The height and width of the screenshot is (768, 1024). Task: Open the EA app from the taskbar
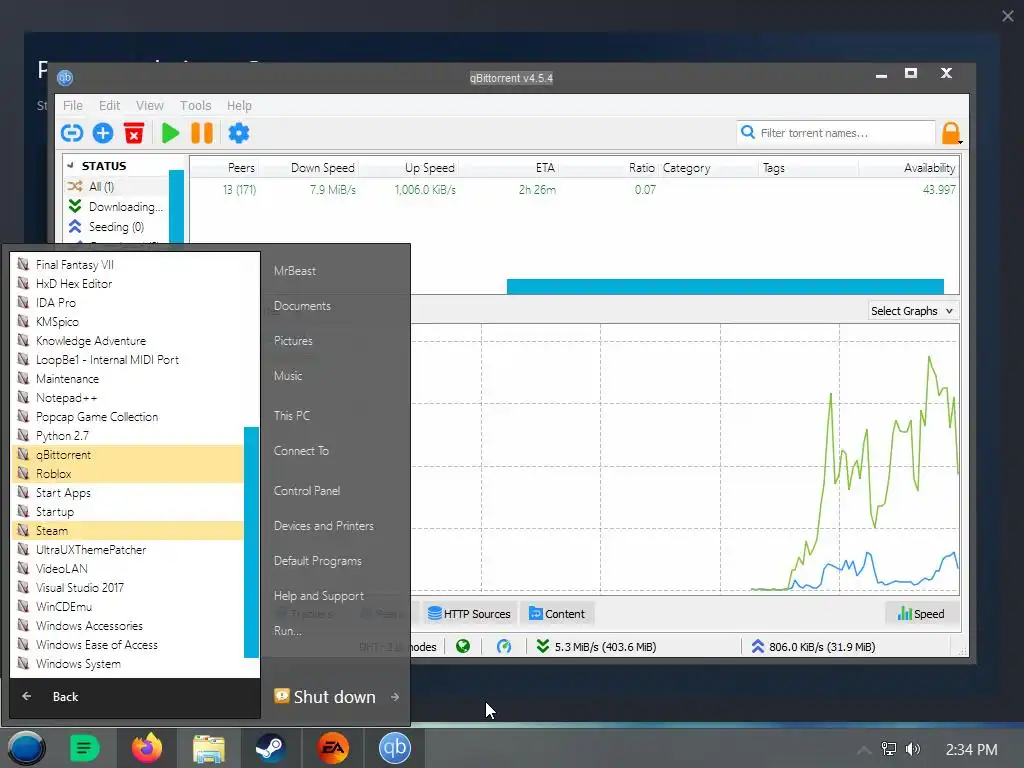pos(332,748)
